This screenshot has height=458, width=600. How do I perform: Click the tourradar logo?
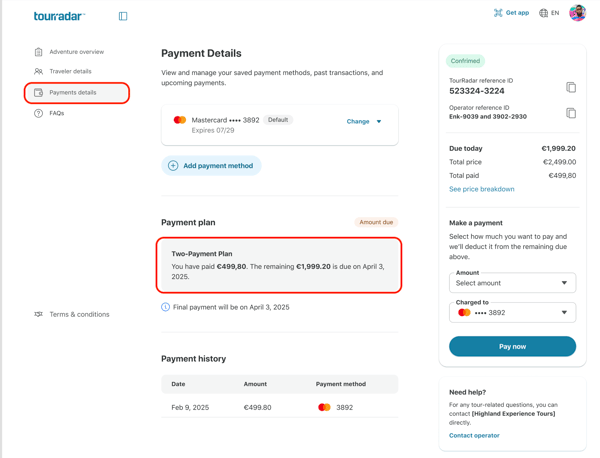(59, 16)
